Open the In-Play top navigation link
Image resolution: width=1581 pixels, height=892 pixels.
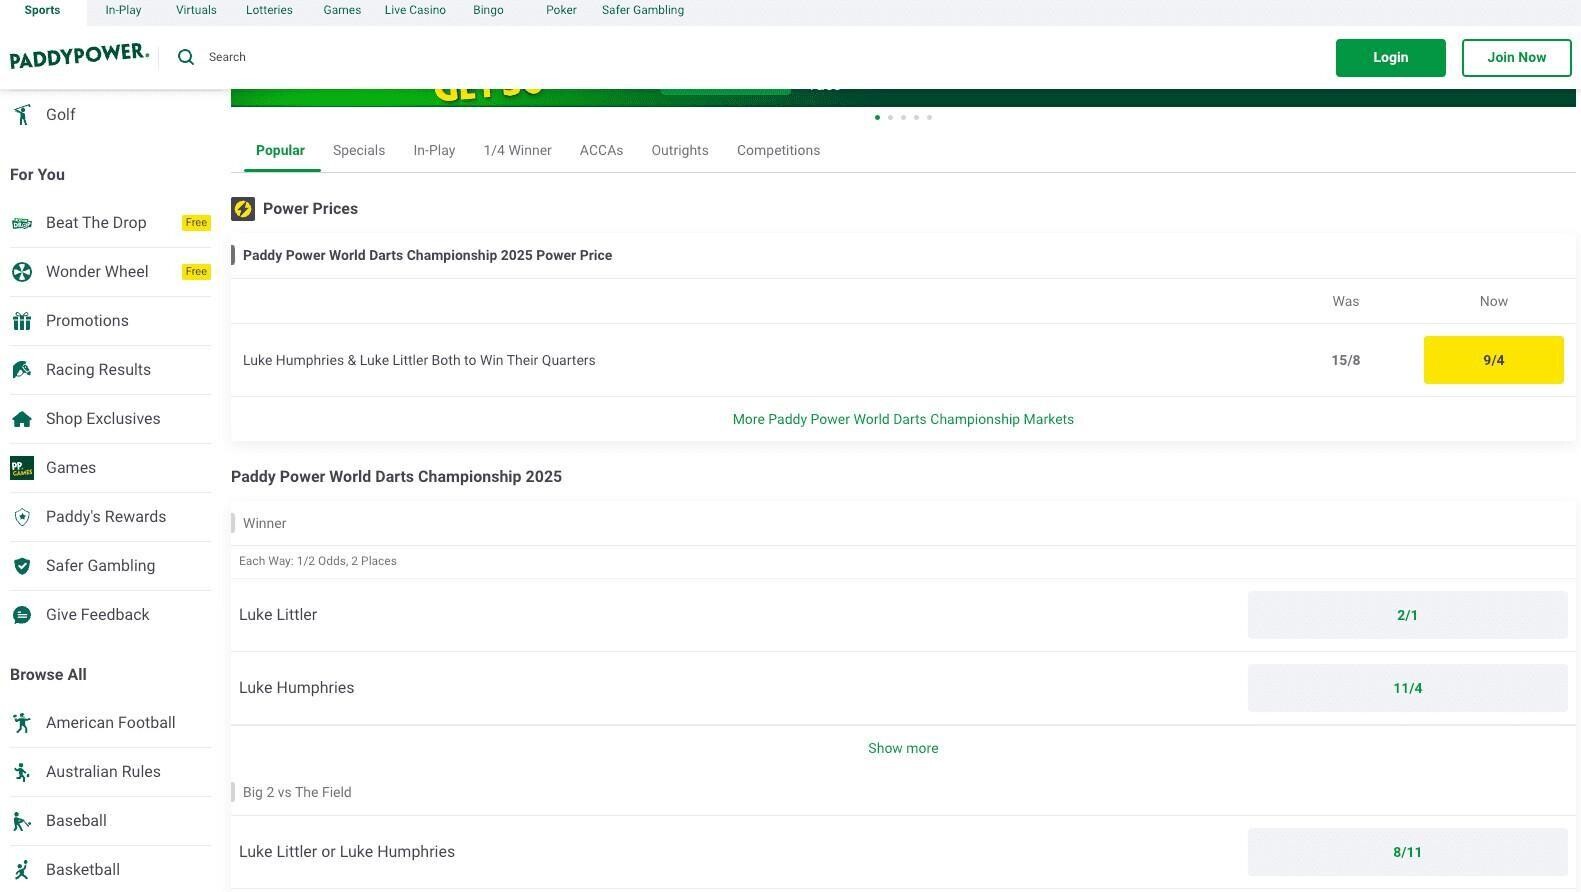(x=123, y=10)
